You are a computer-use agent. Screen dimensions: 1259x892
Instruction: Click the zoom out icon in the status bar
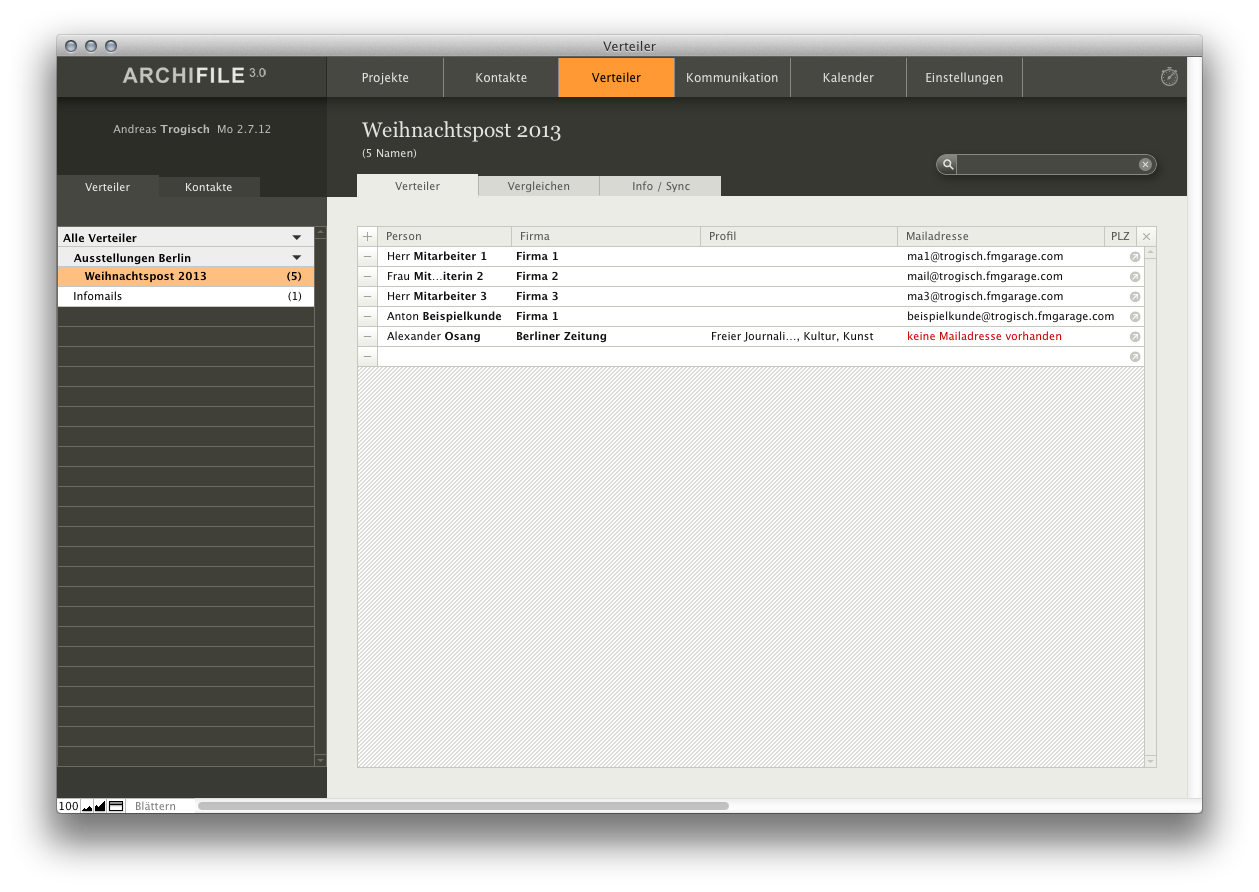pyautogui.click(x=87, y=806)
